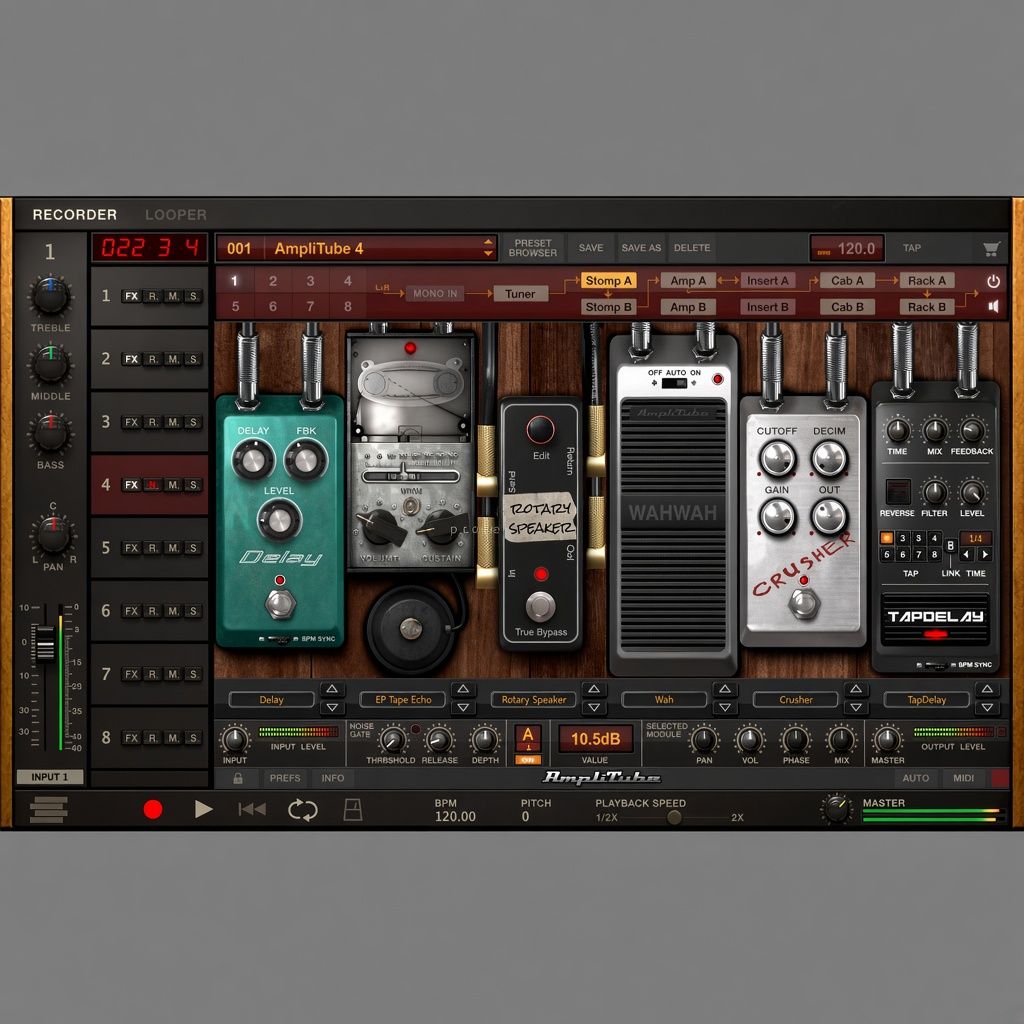This screenshot has width=1024, height=1024.
Task: Open the PRESET BROWSER
Action: pyautogui.click(x=533, y=248)
